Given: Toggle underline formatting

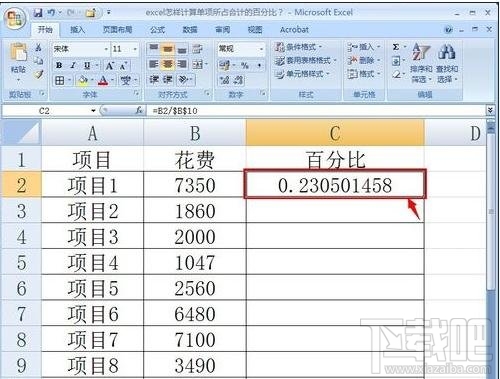Looking at the screenshot, I should pyautogui.click(x=87, y=65).
